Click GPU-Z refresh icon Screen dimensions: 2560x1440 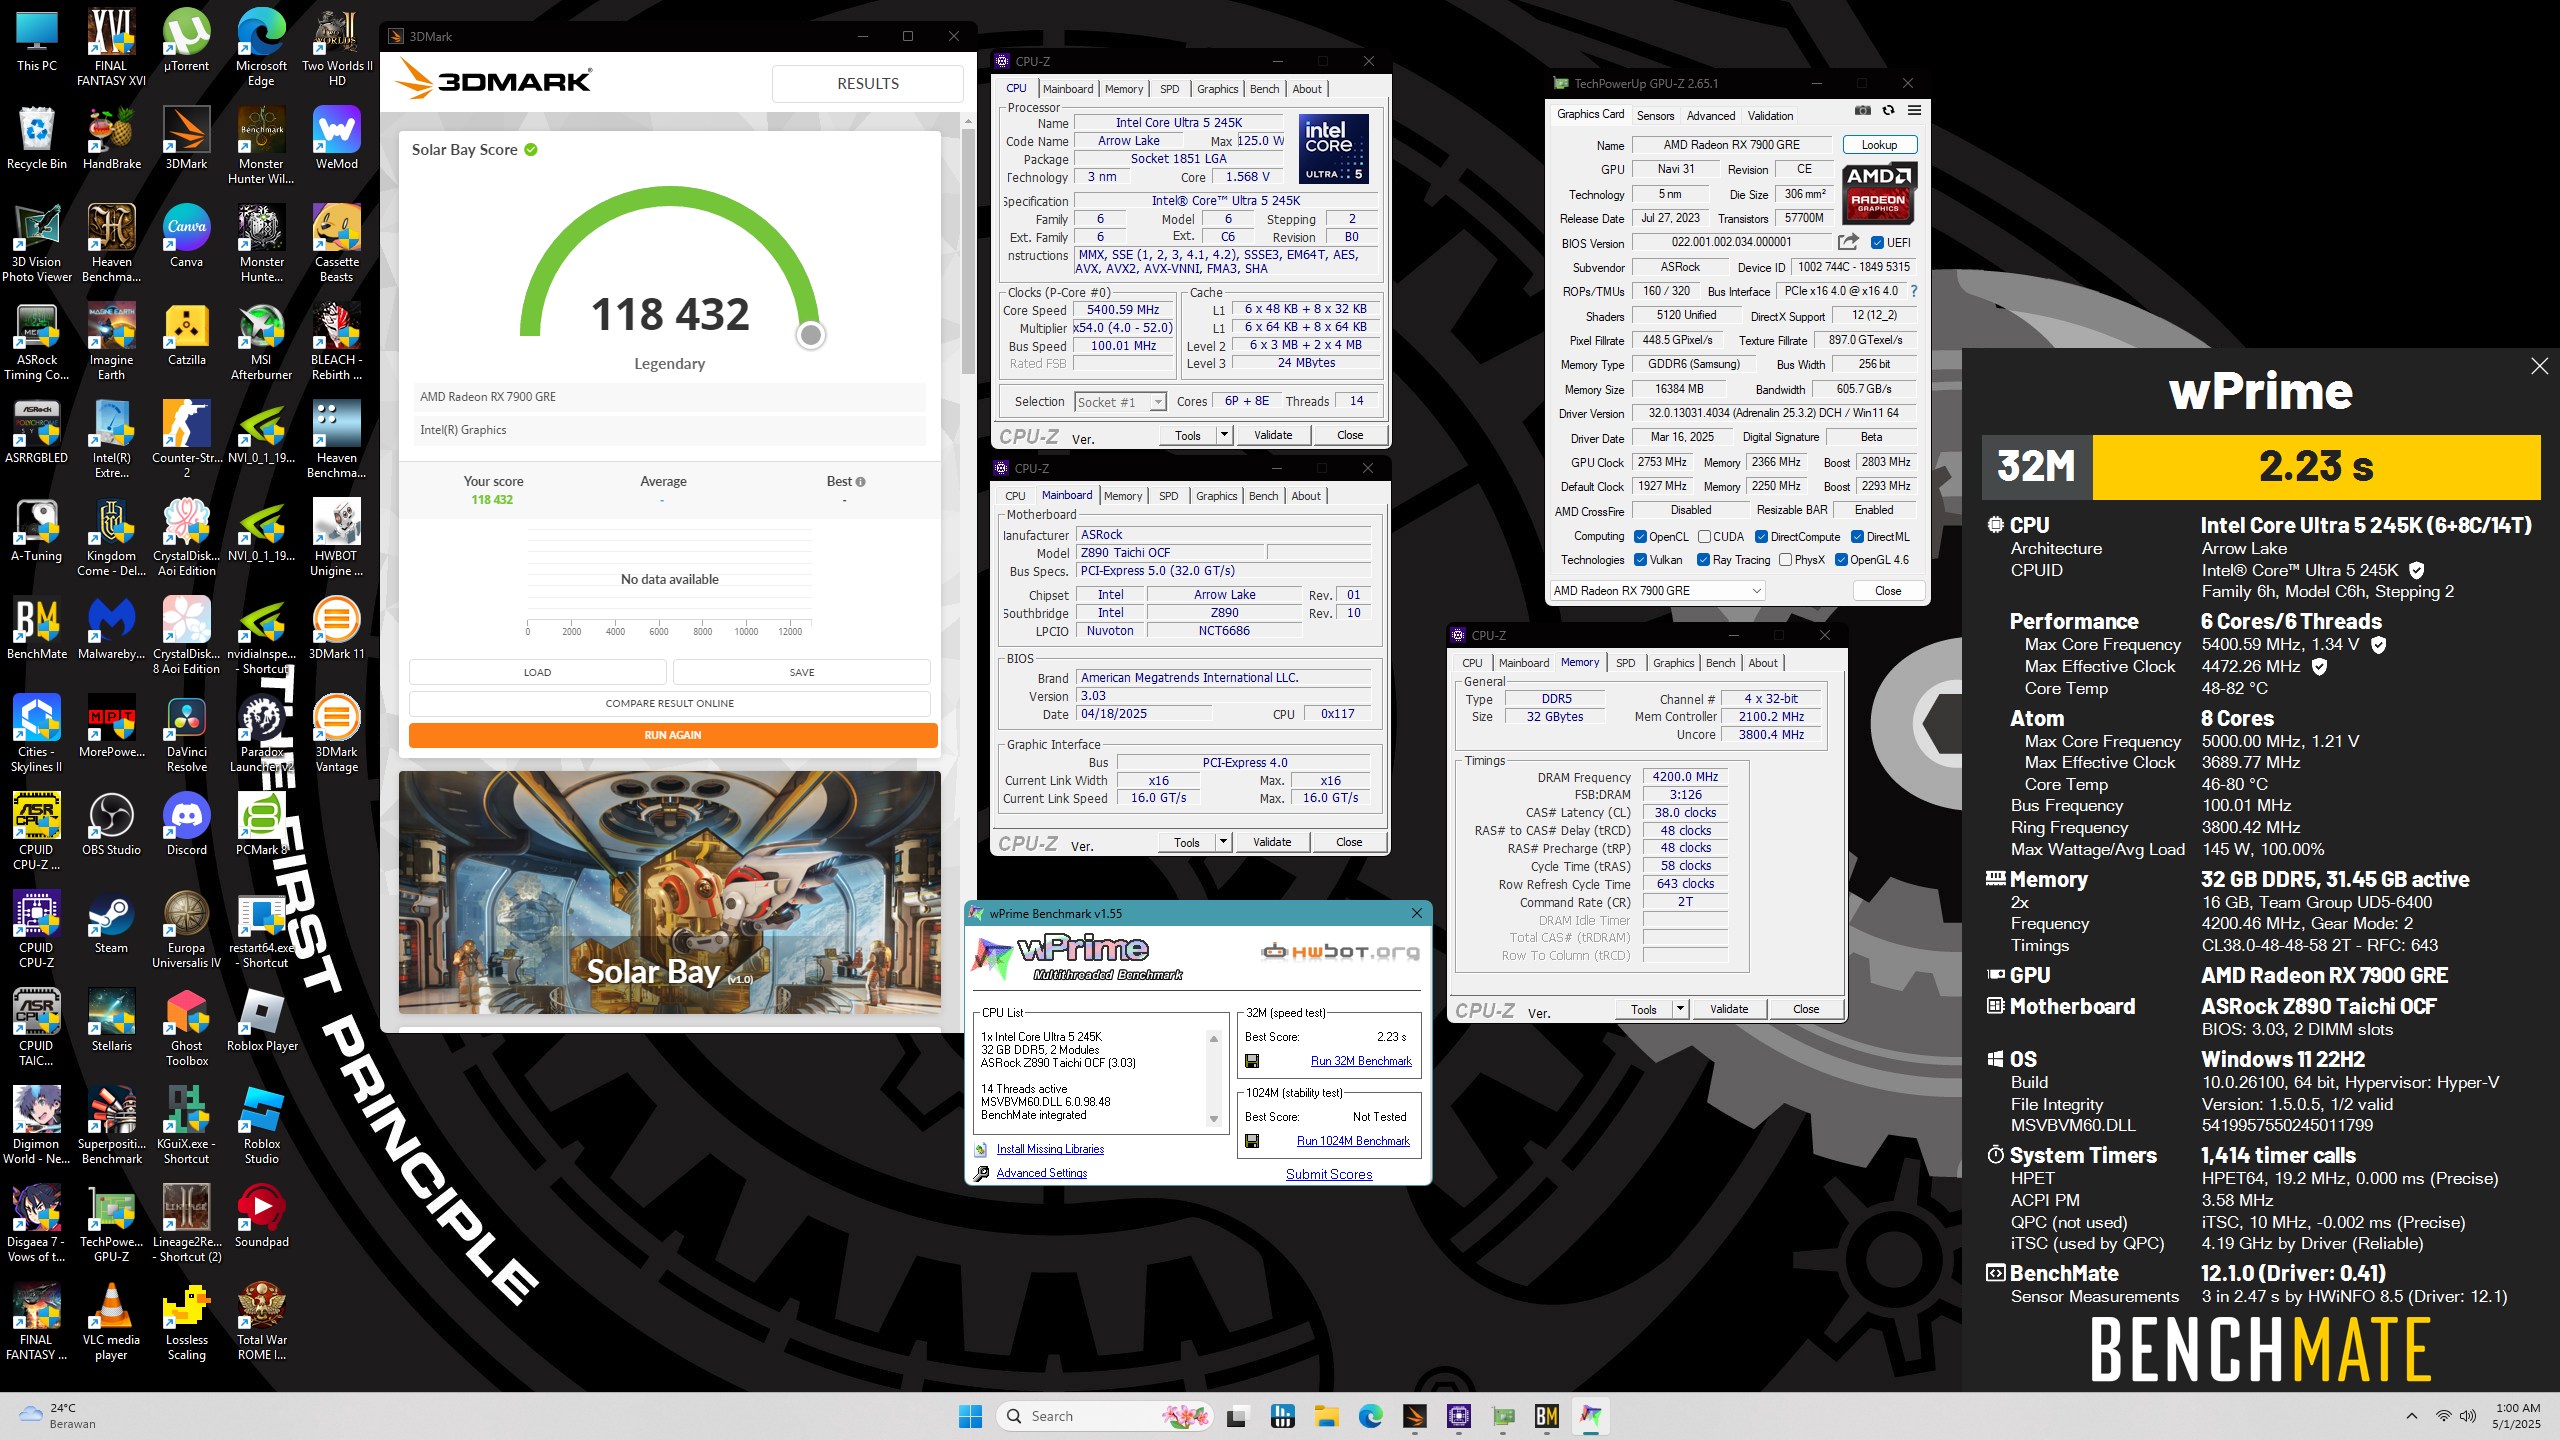(1888, 111)
